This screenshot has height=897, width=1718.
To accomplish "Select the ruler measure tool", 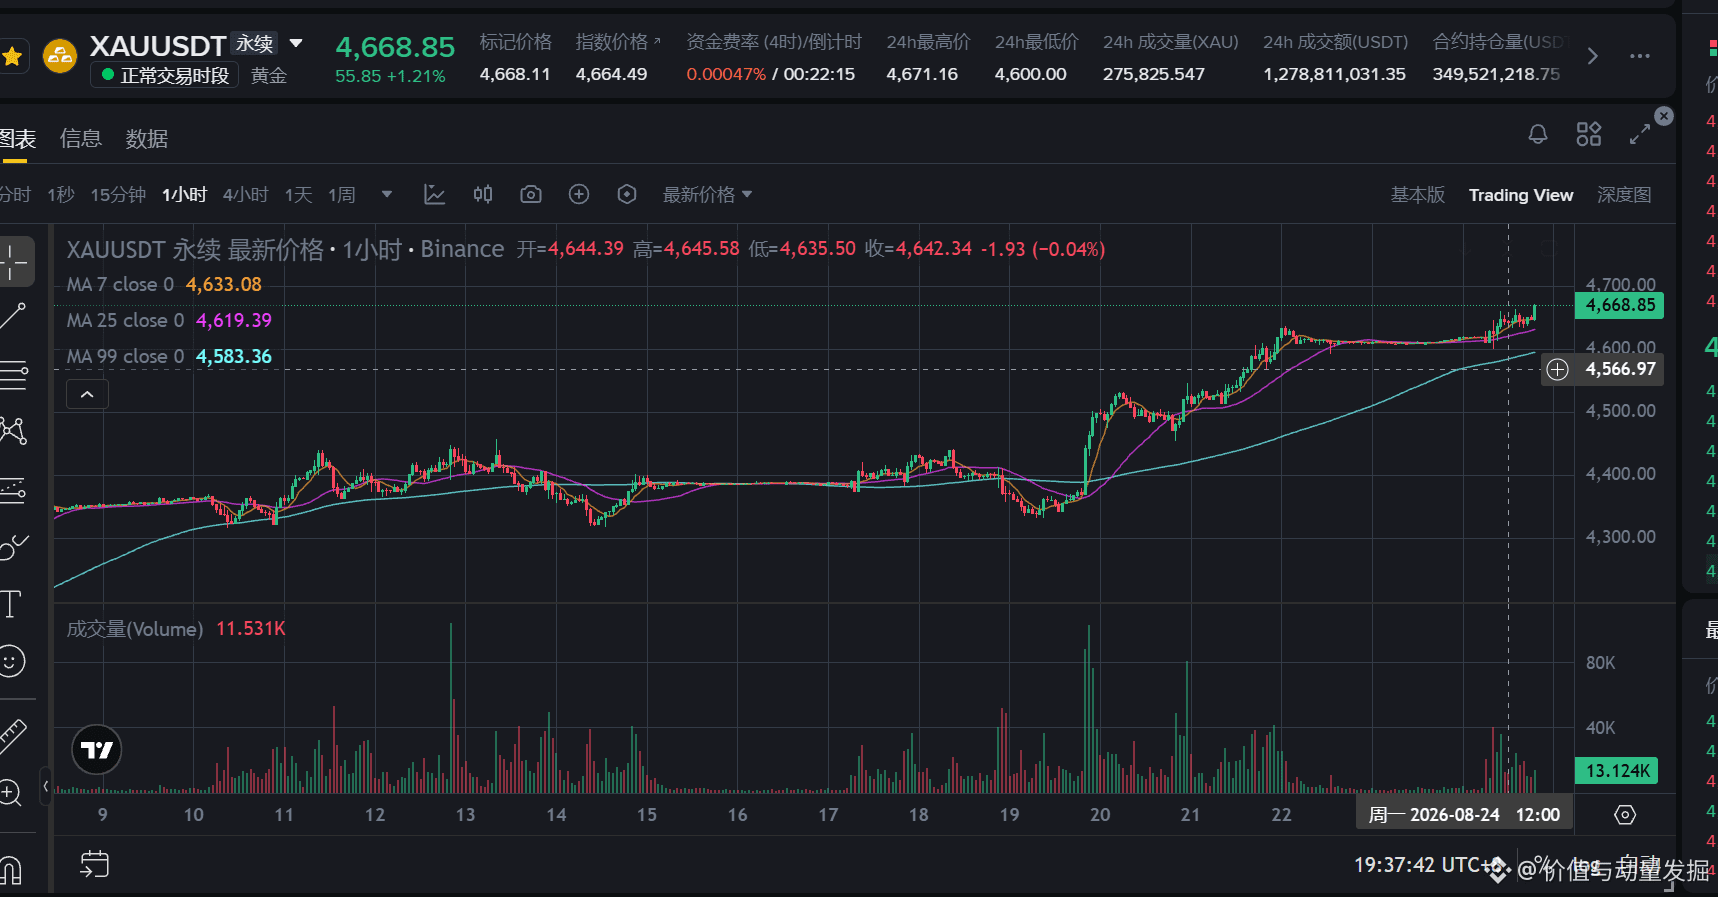I will (x=13, y=737).
